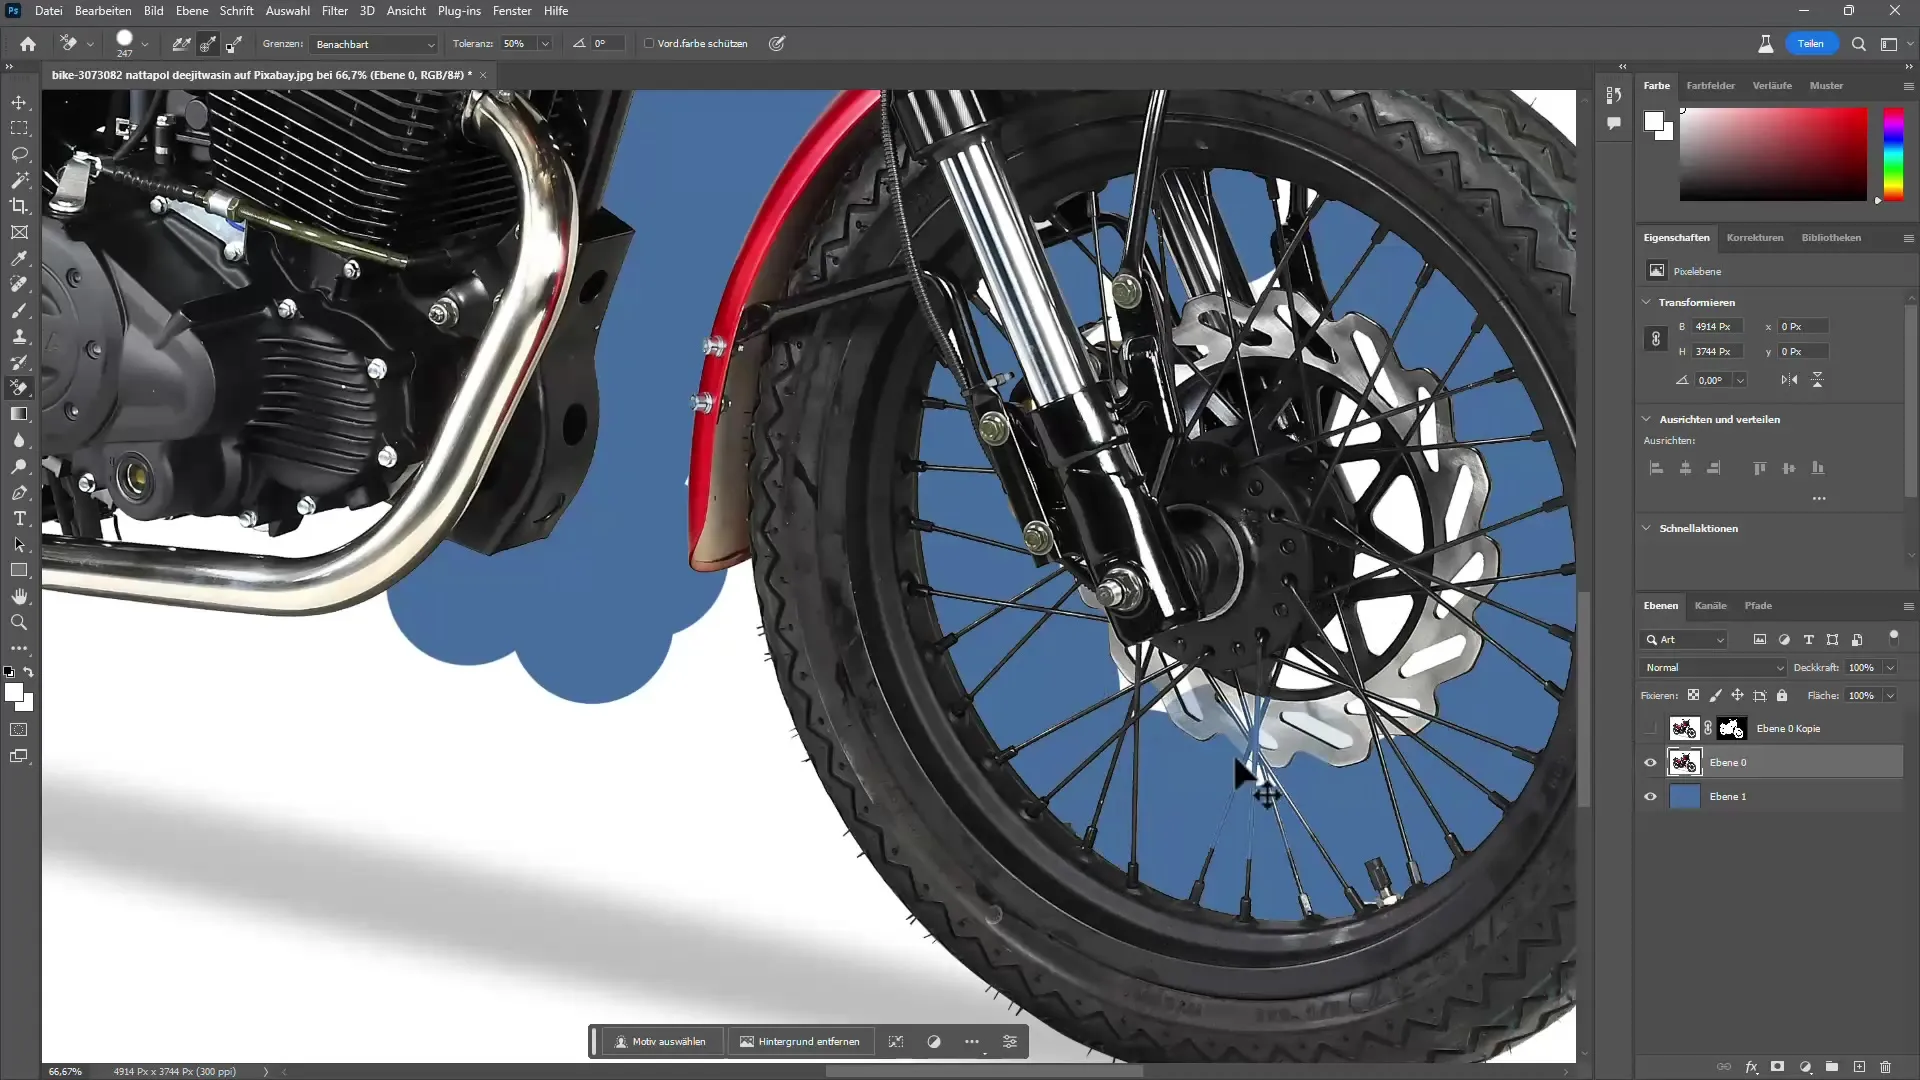The image size is (1920, 1080).
Task: Collapse the Schnellaktionen section
Action: point(1647,528)
